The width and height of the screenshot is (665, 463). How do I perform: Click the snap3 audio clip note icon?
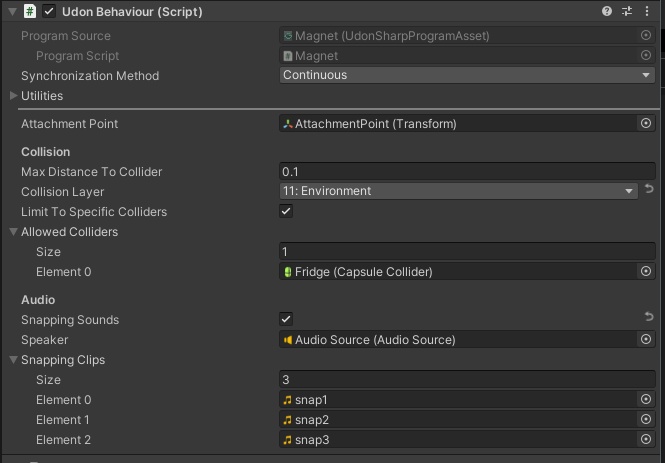288,440
